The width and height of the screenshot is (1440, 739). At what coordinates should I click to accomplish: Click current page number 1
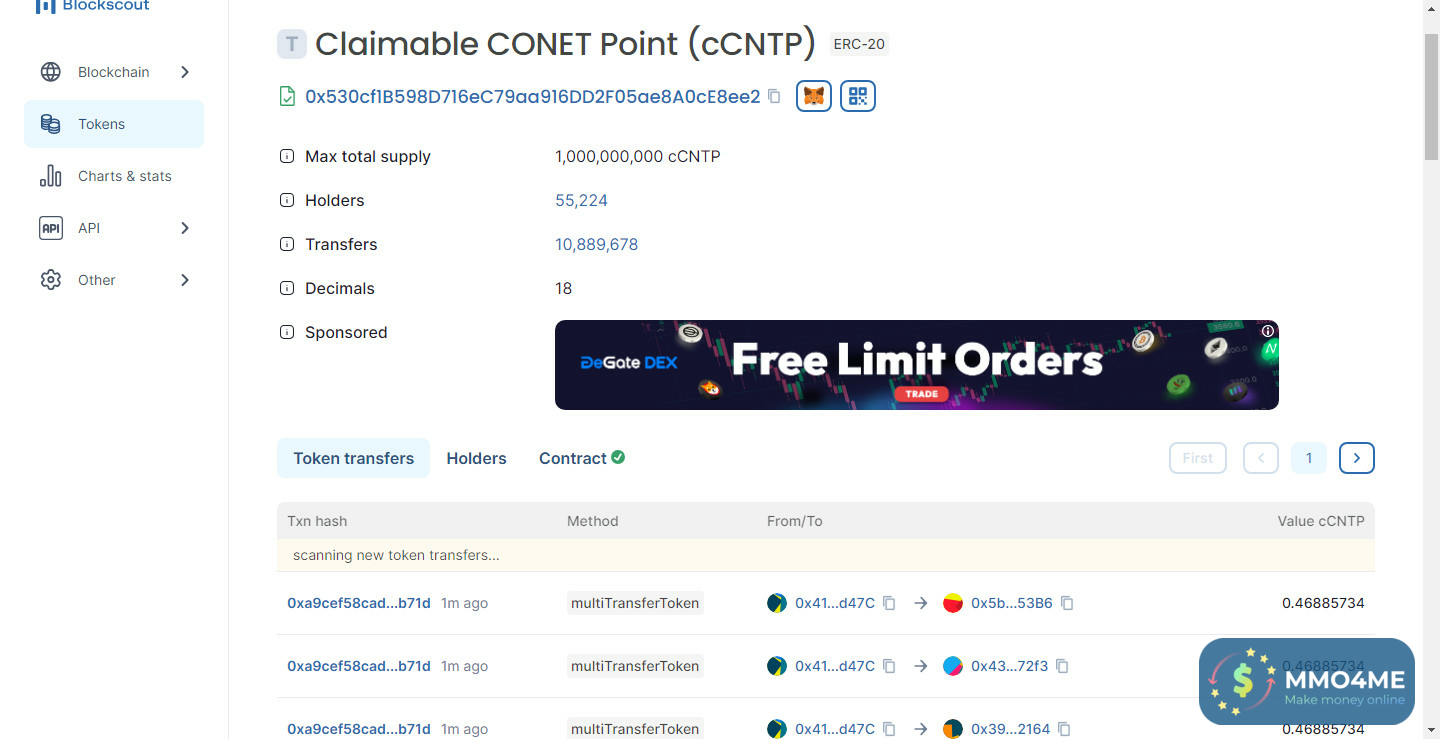tap(1309, 458)
